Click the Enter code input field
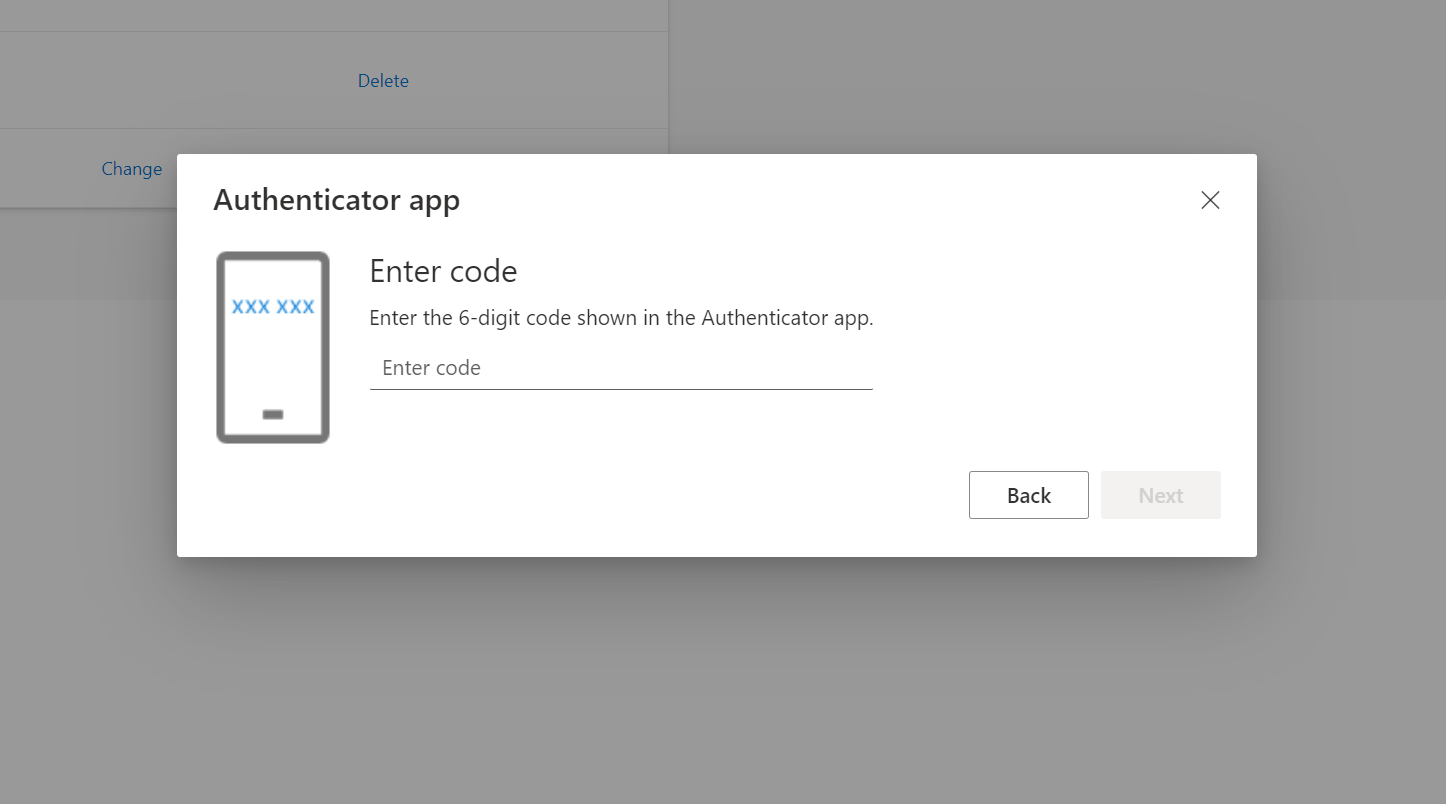Image resolution: width=1446 pixels, height=804 pixels. 621,368
